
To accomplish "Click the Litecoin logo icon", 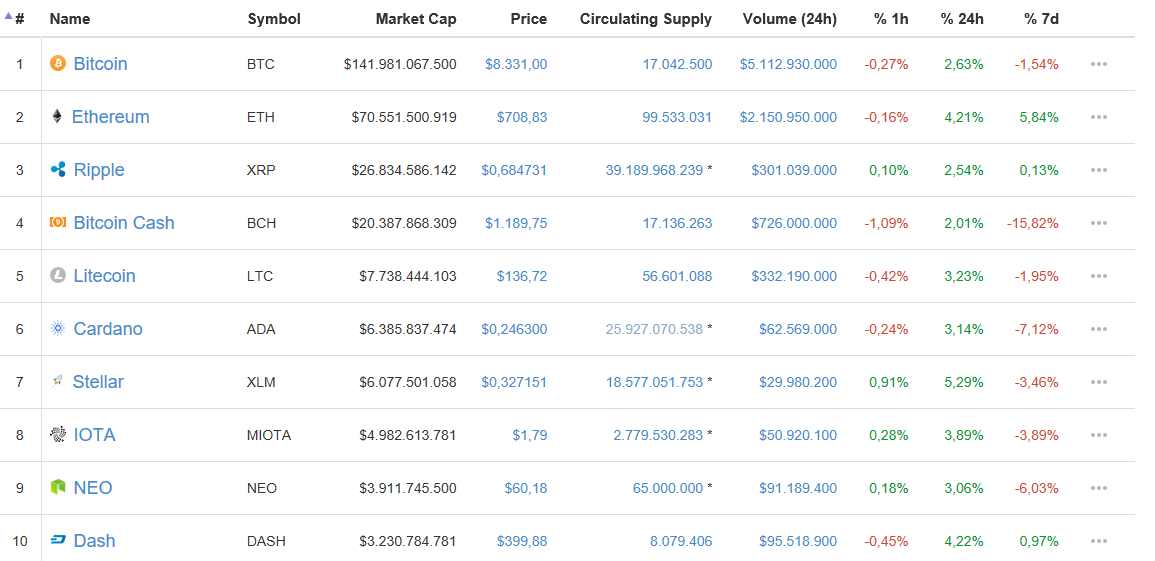I will click(58, 276).
